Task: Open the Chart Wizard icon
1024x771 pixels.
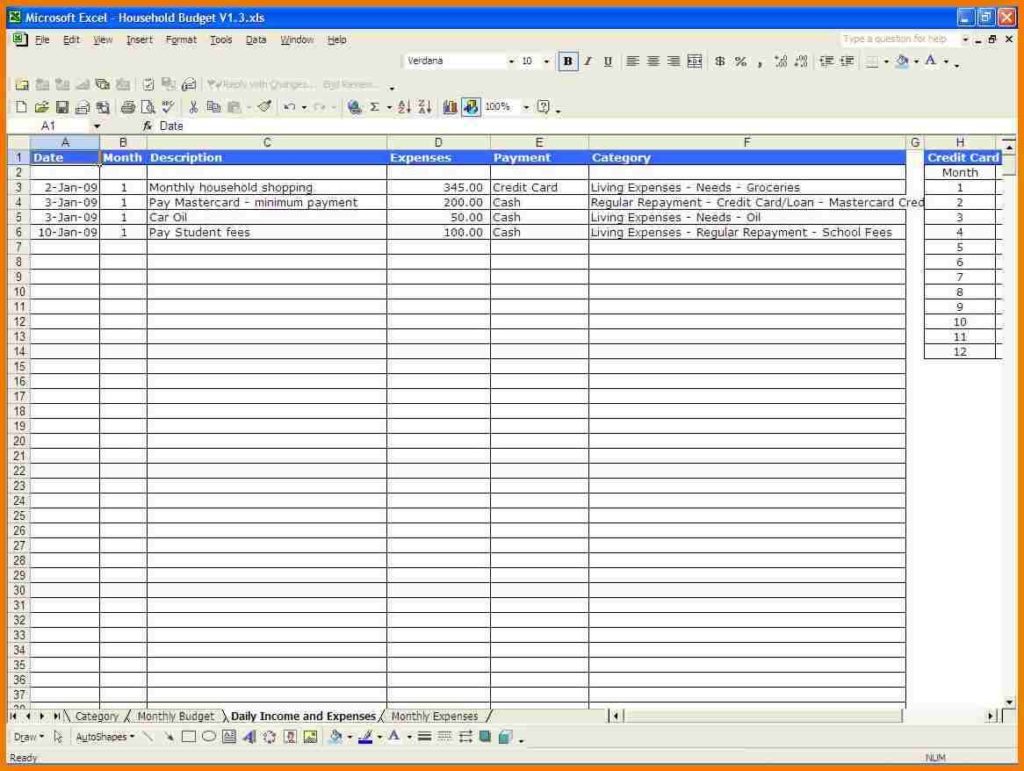Action: point(450,107)
